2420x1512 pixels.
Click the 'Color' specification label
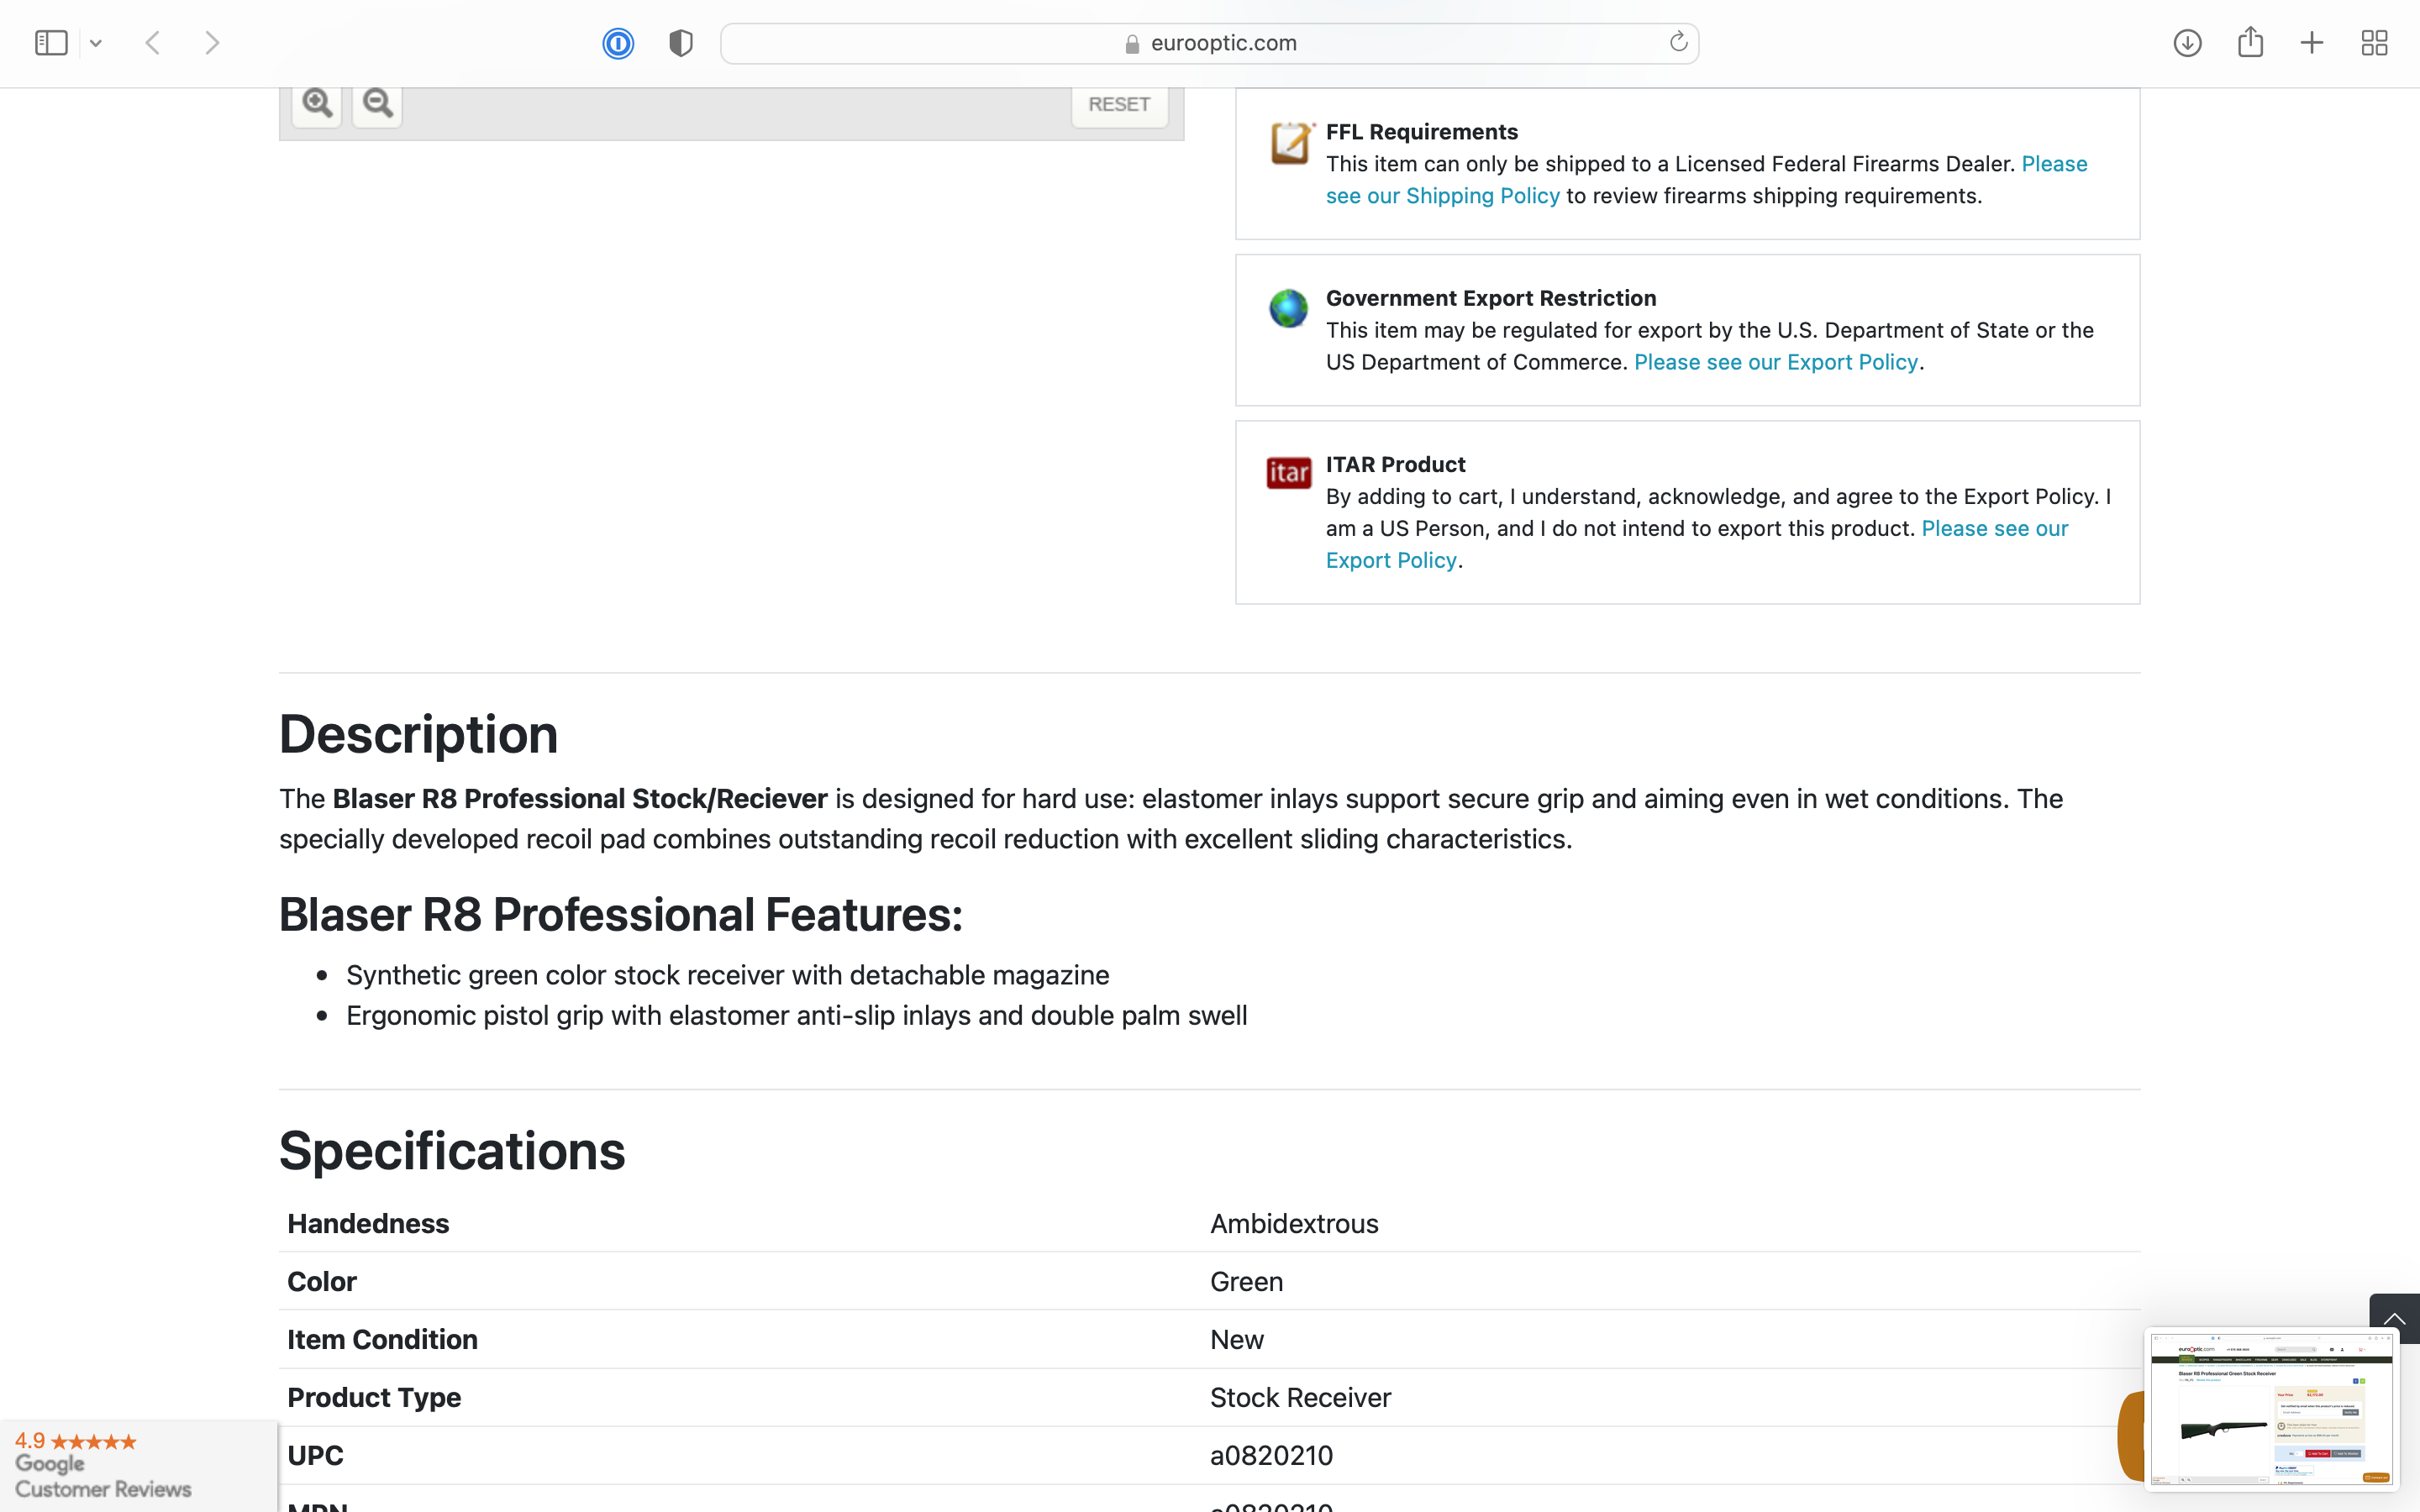322,1281
